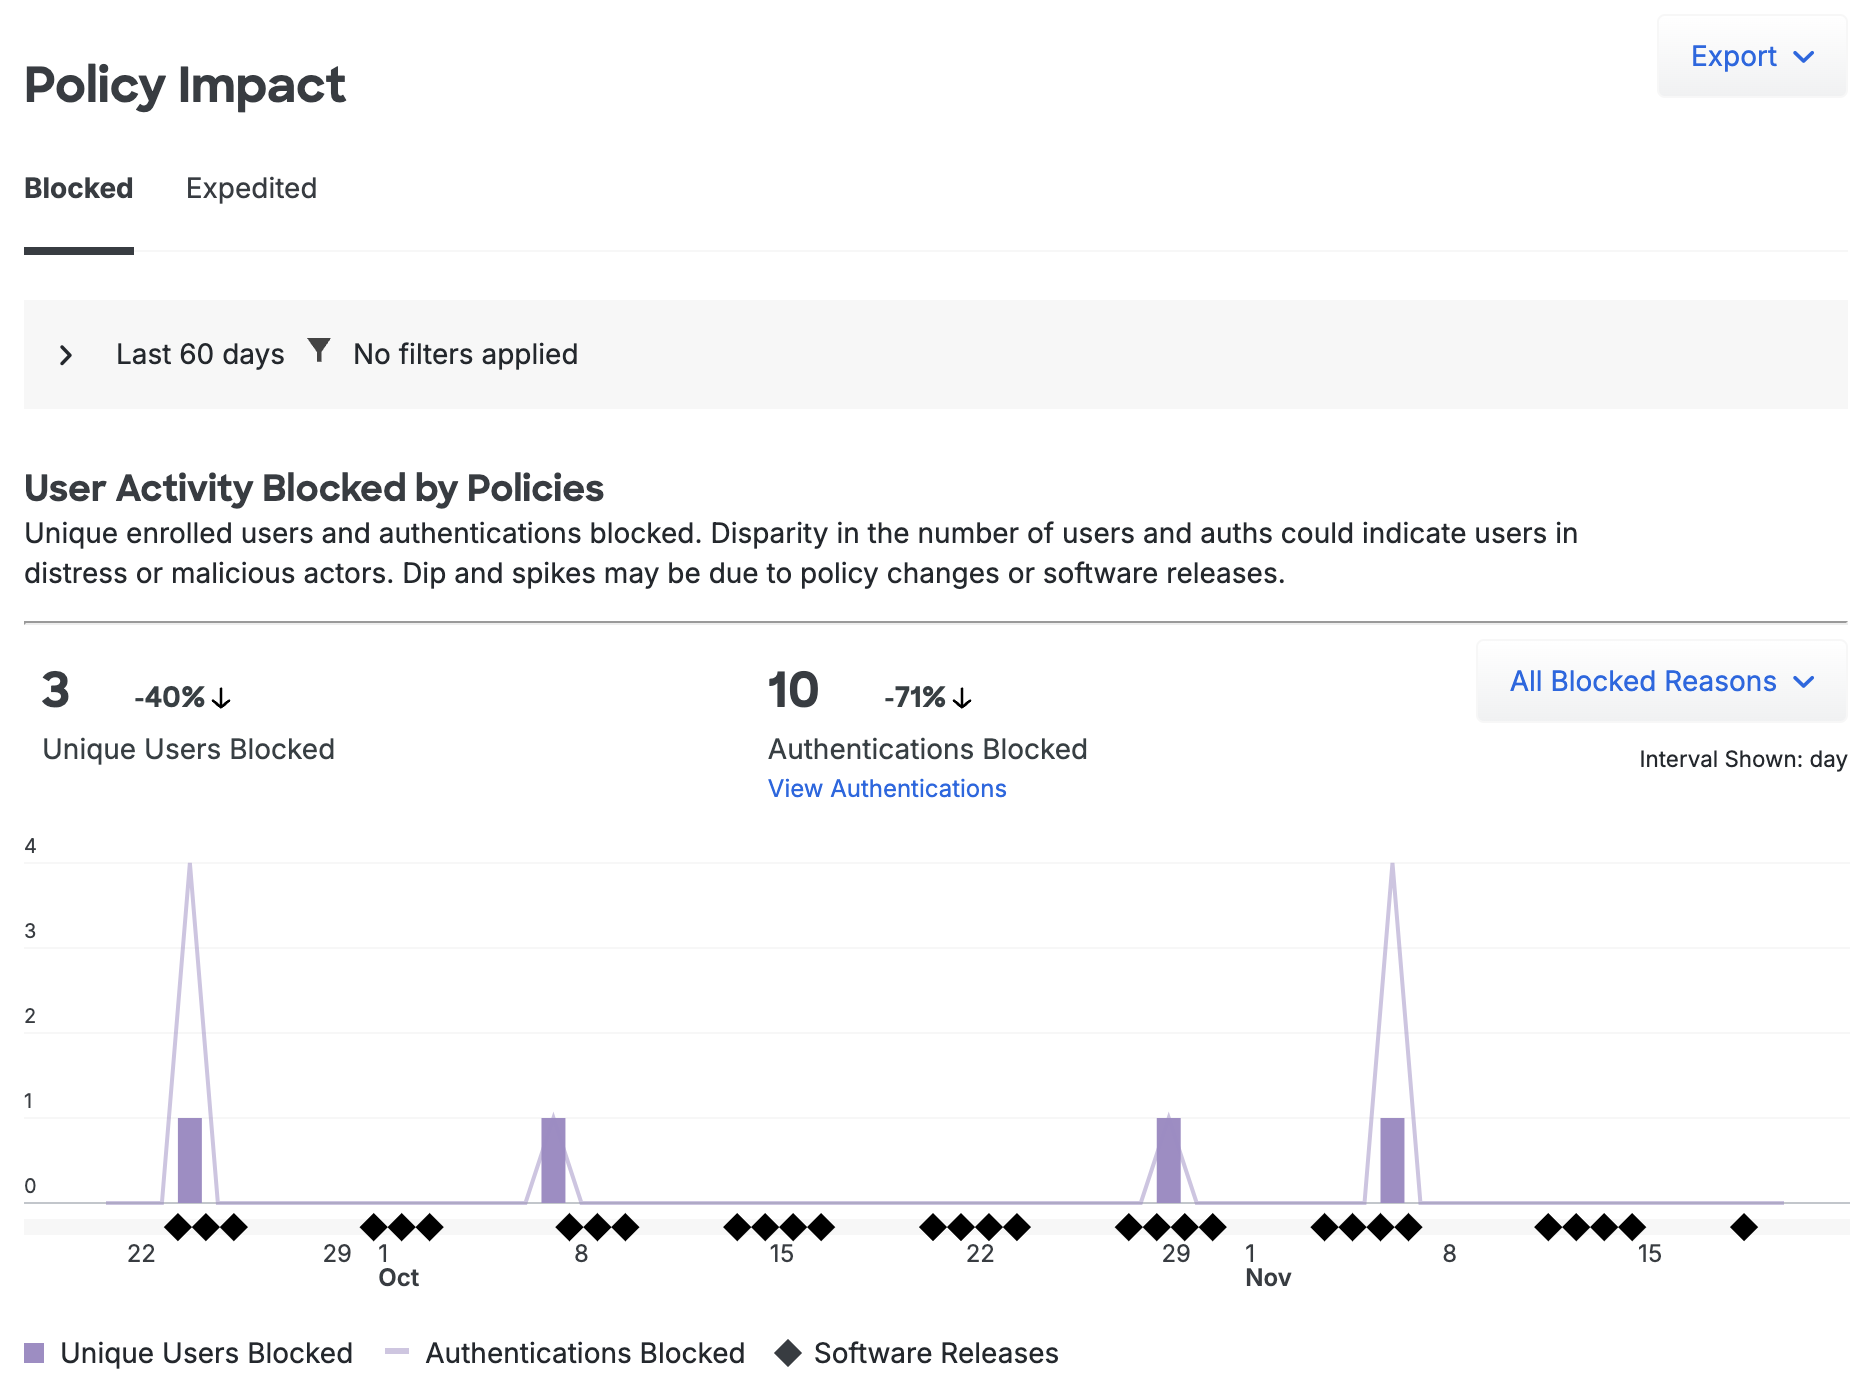Open the All Blocked Reasons dropdown

(x=1660, y=681)
